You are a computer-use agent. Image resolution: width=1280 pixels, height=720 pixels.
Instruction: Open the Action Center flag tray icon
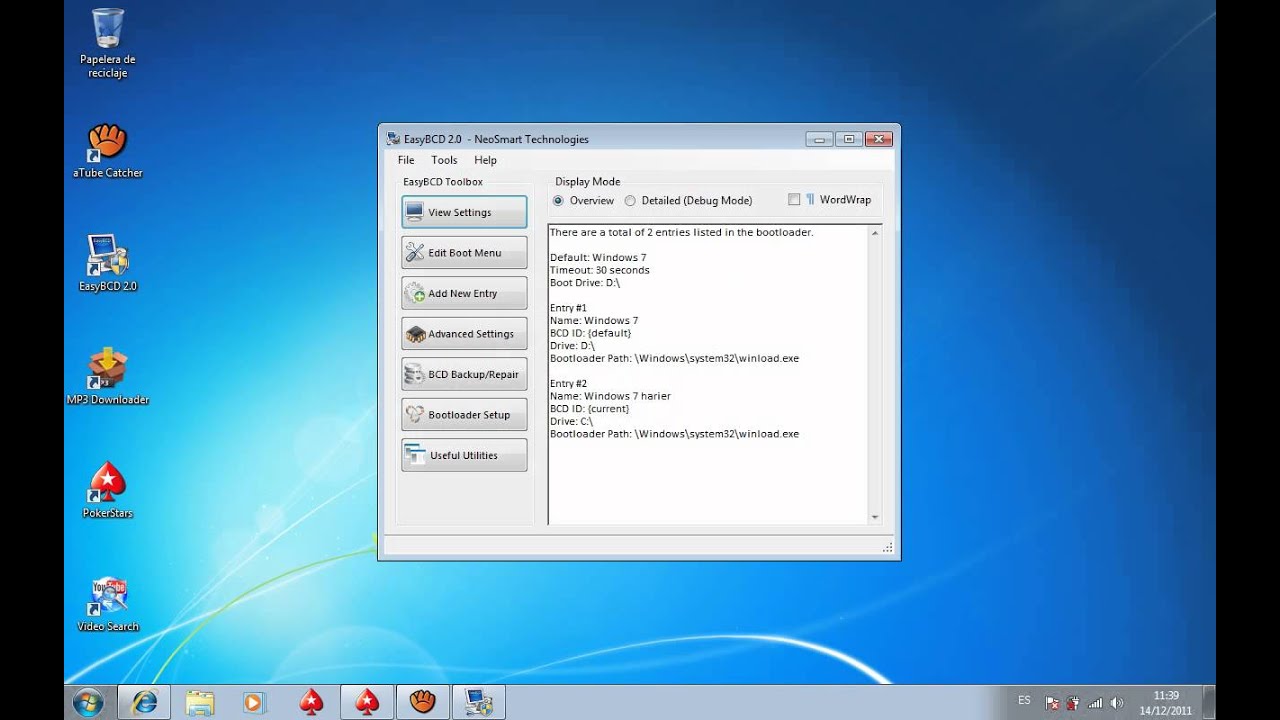coord(1052,703)
